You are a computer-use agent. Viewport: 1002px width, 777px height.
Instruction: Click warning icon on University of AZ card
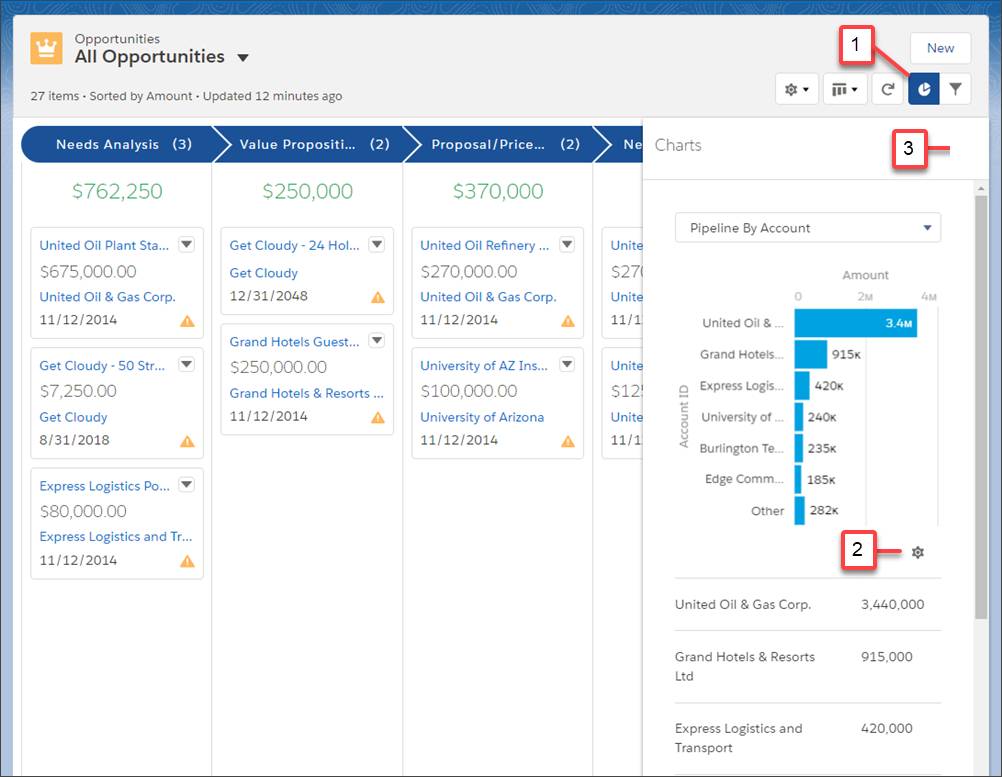568,441
